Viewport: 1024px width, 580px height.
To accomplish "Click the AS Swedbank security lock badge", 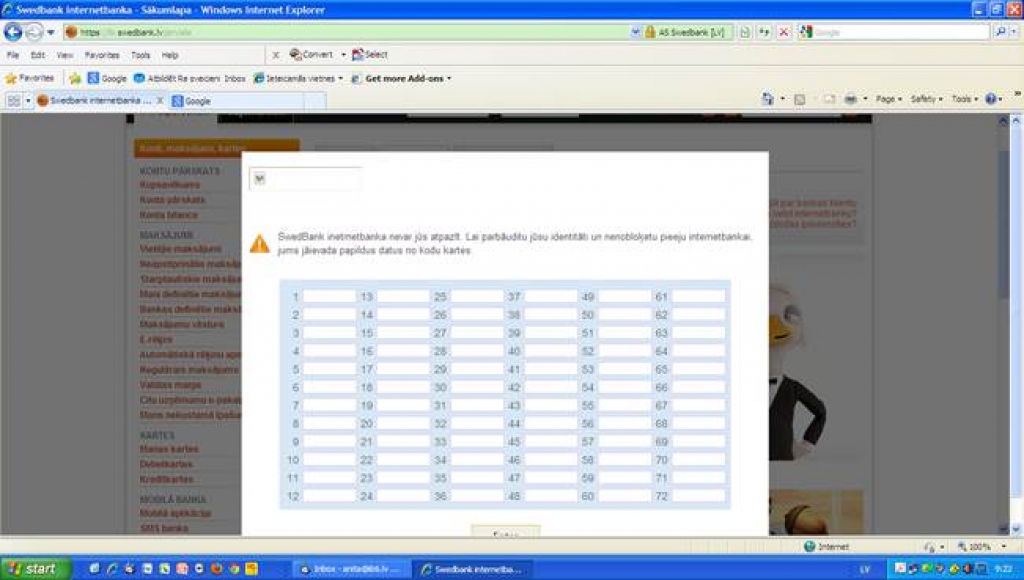I will pos(685,32).
